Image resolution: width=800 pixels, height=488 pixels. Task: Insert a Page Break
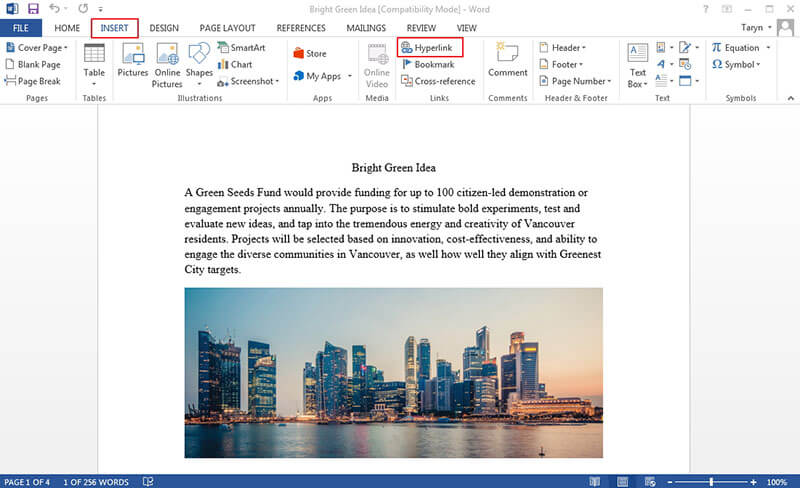point(33,81)
